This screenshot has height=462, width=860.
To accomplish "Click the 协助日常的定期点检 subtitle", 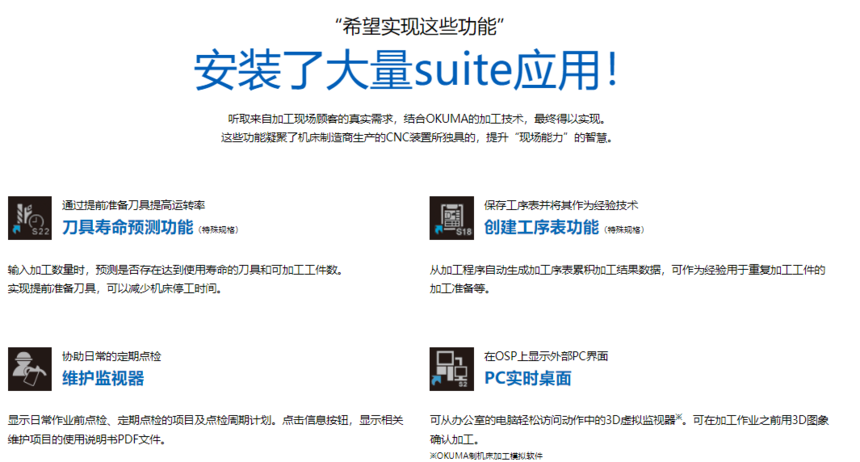I will (111, 356).
